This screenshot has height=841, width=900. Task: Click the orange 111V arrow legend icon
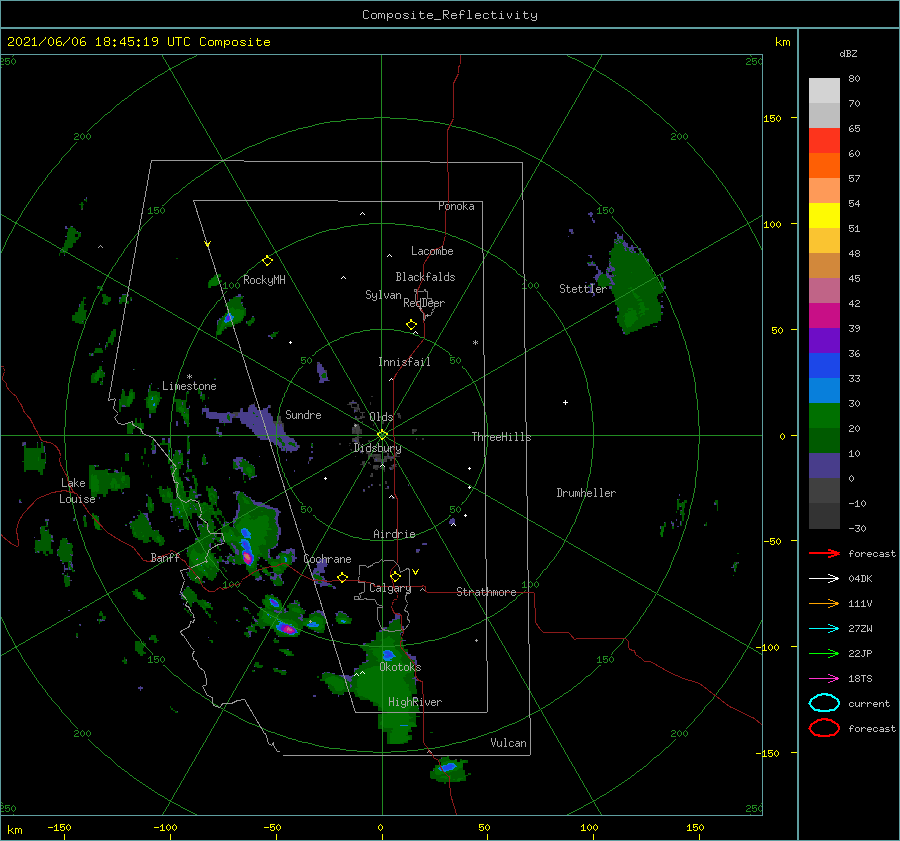click(824, 603)
